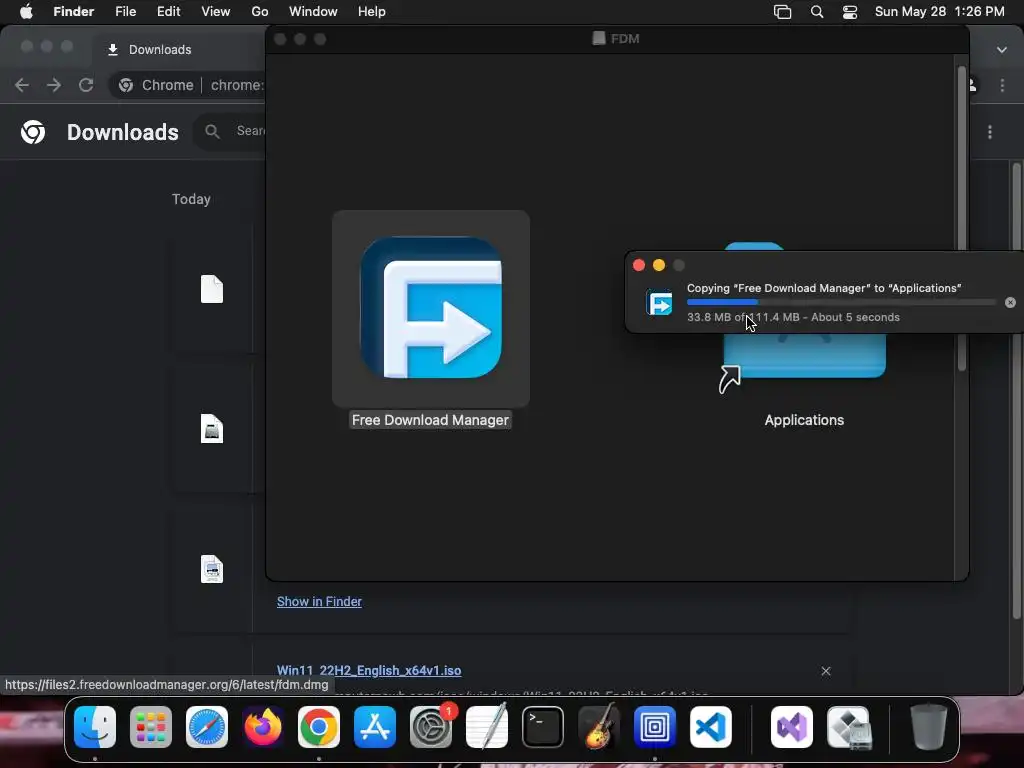The width and height of the screenshot is (1024, 768).
Task: Go forward in the Chrome window
Action: (54, 85)
